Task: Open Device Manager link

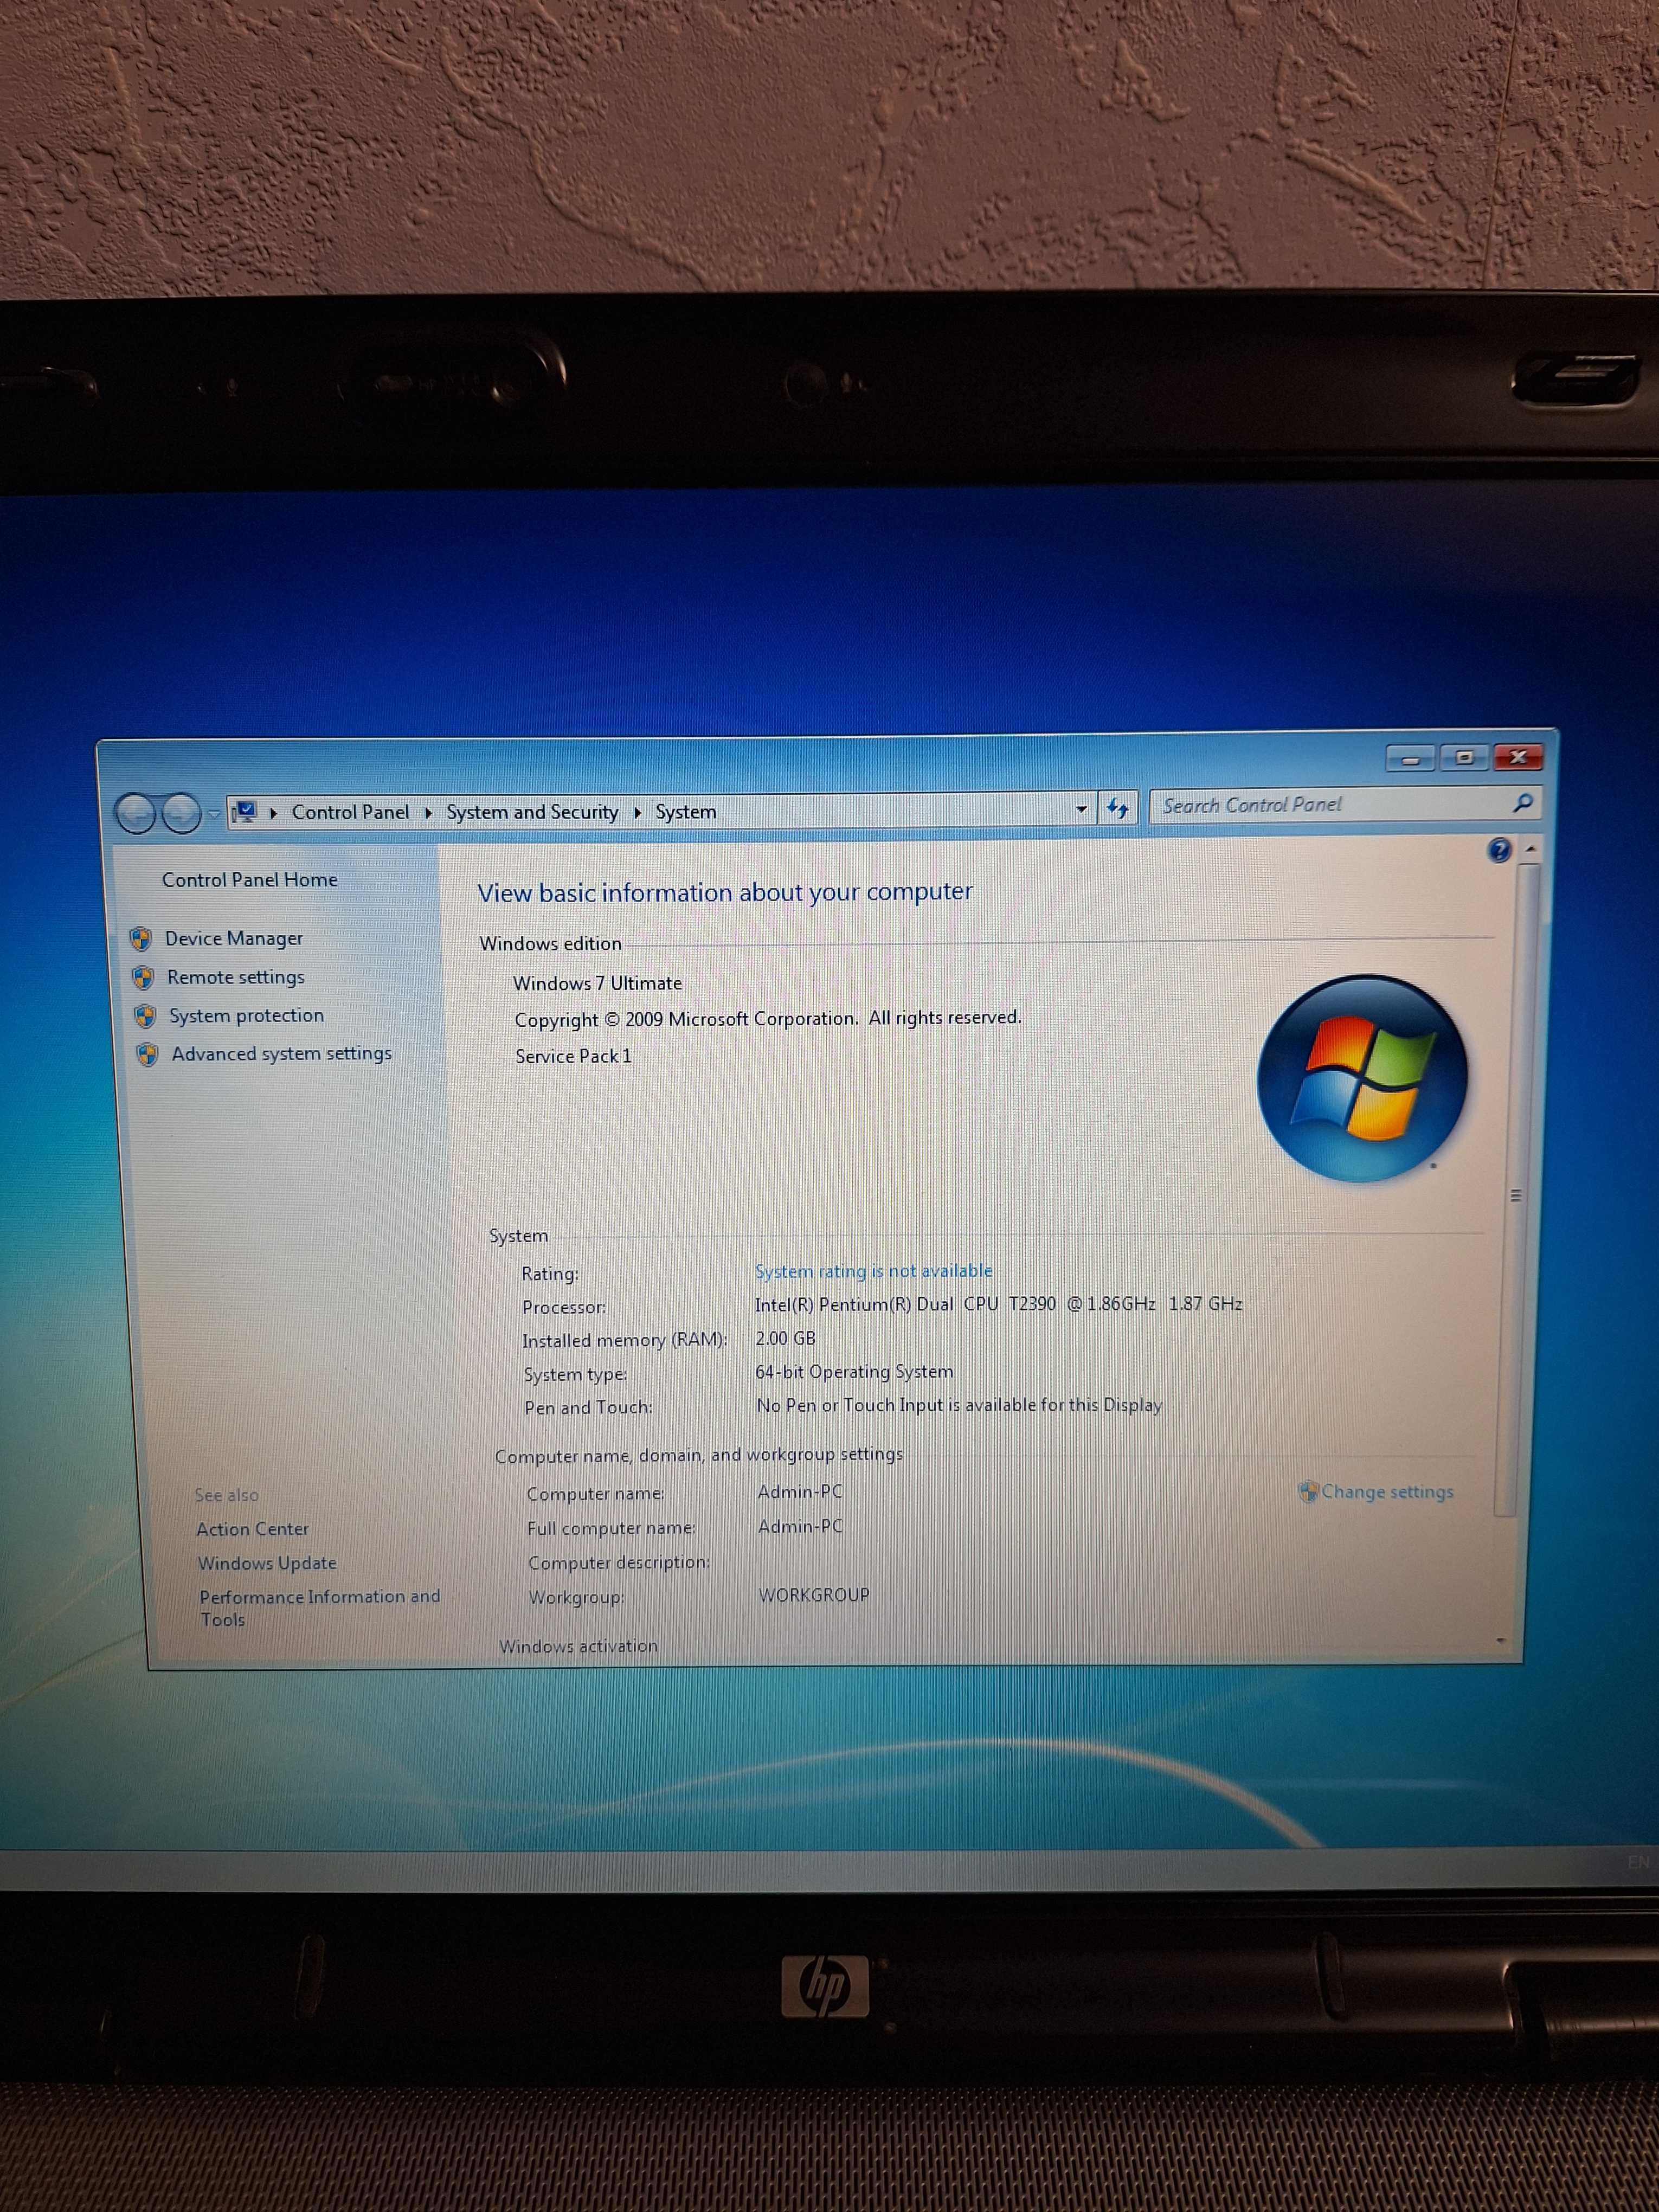Action: pyautogui.click(x=234, y=938)
